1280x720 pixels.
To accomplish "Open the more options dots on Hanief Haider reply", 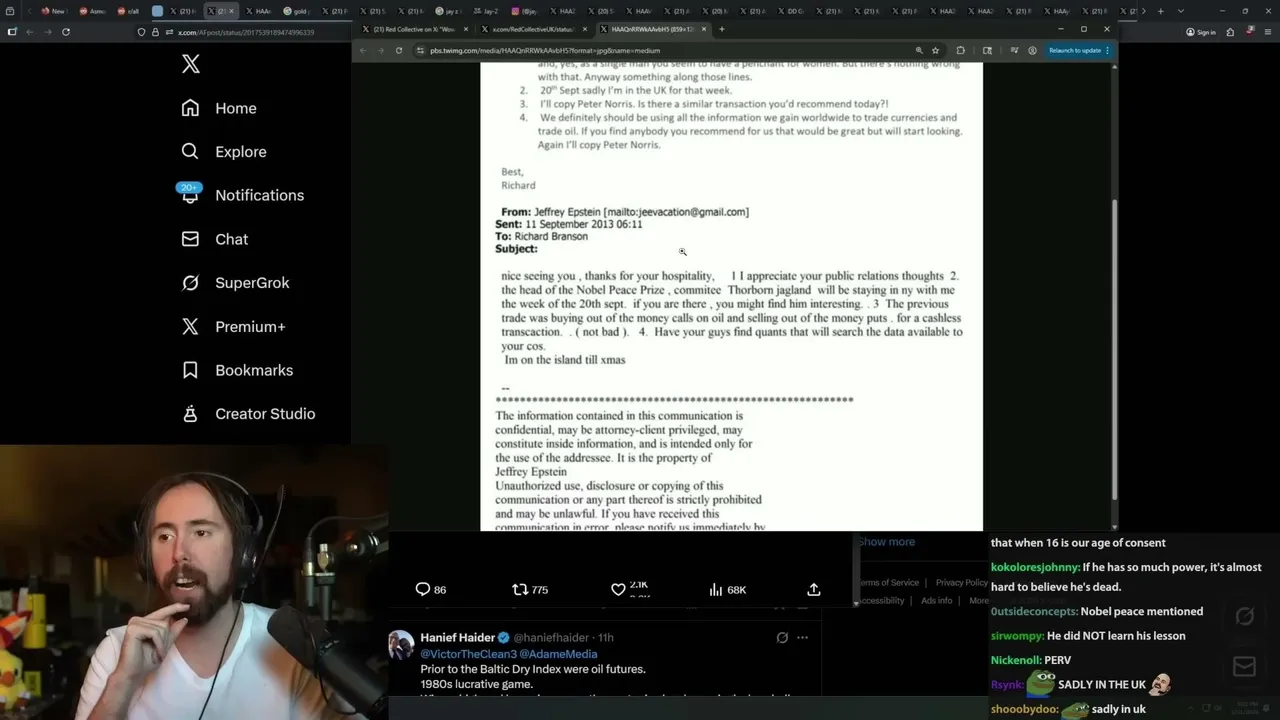I will click(x=802, y=637).
